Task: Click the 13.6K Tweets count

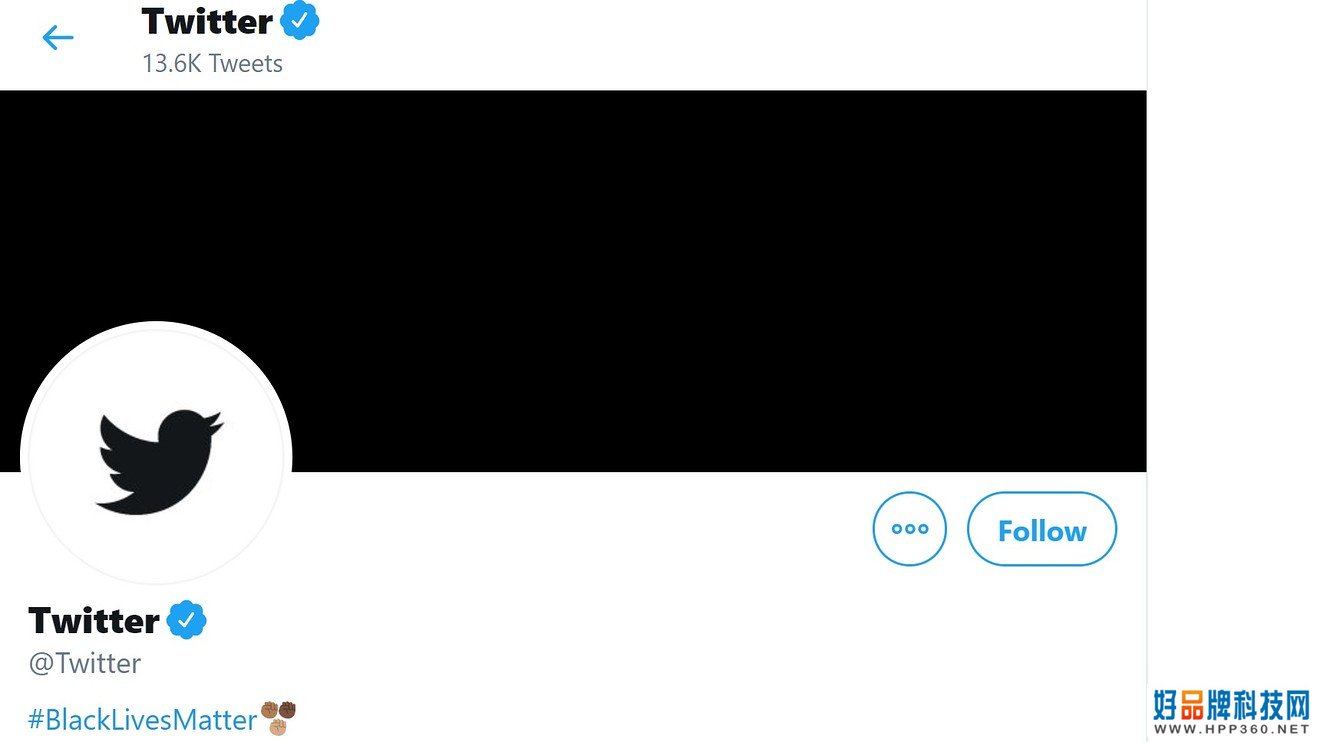Action: [x=212, y=63]
